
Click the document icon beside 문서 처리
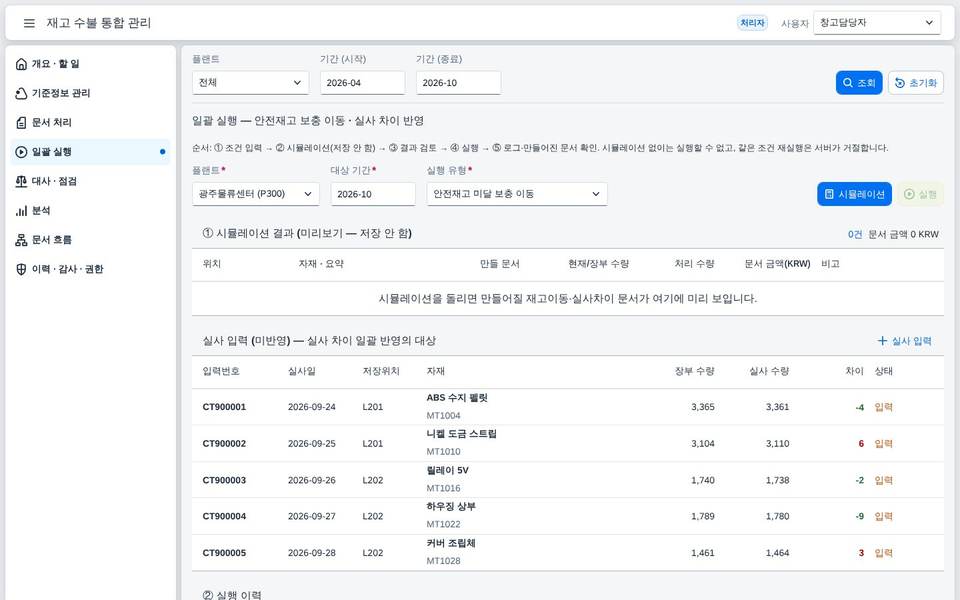tap(21, 122)
